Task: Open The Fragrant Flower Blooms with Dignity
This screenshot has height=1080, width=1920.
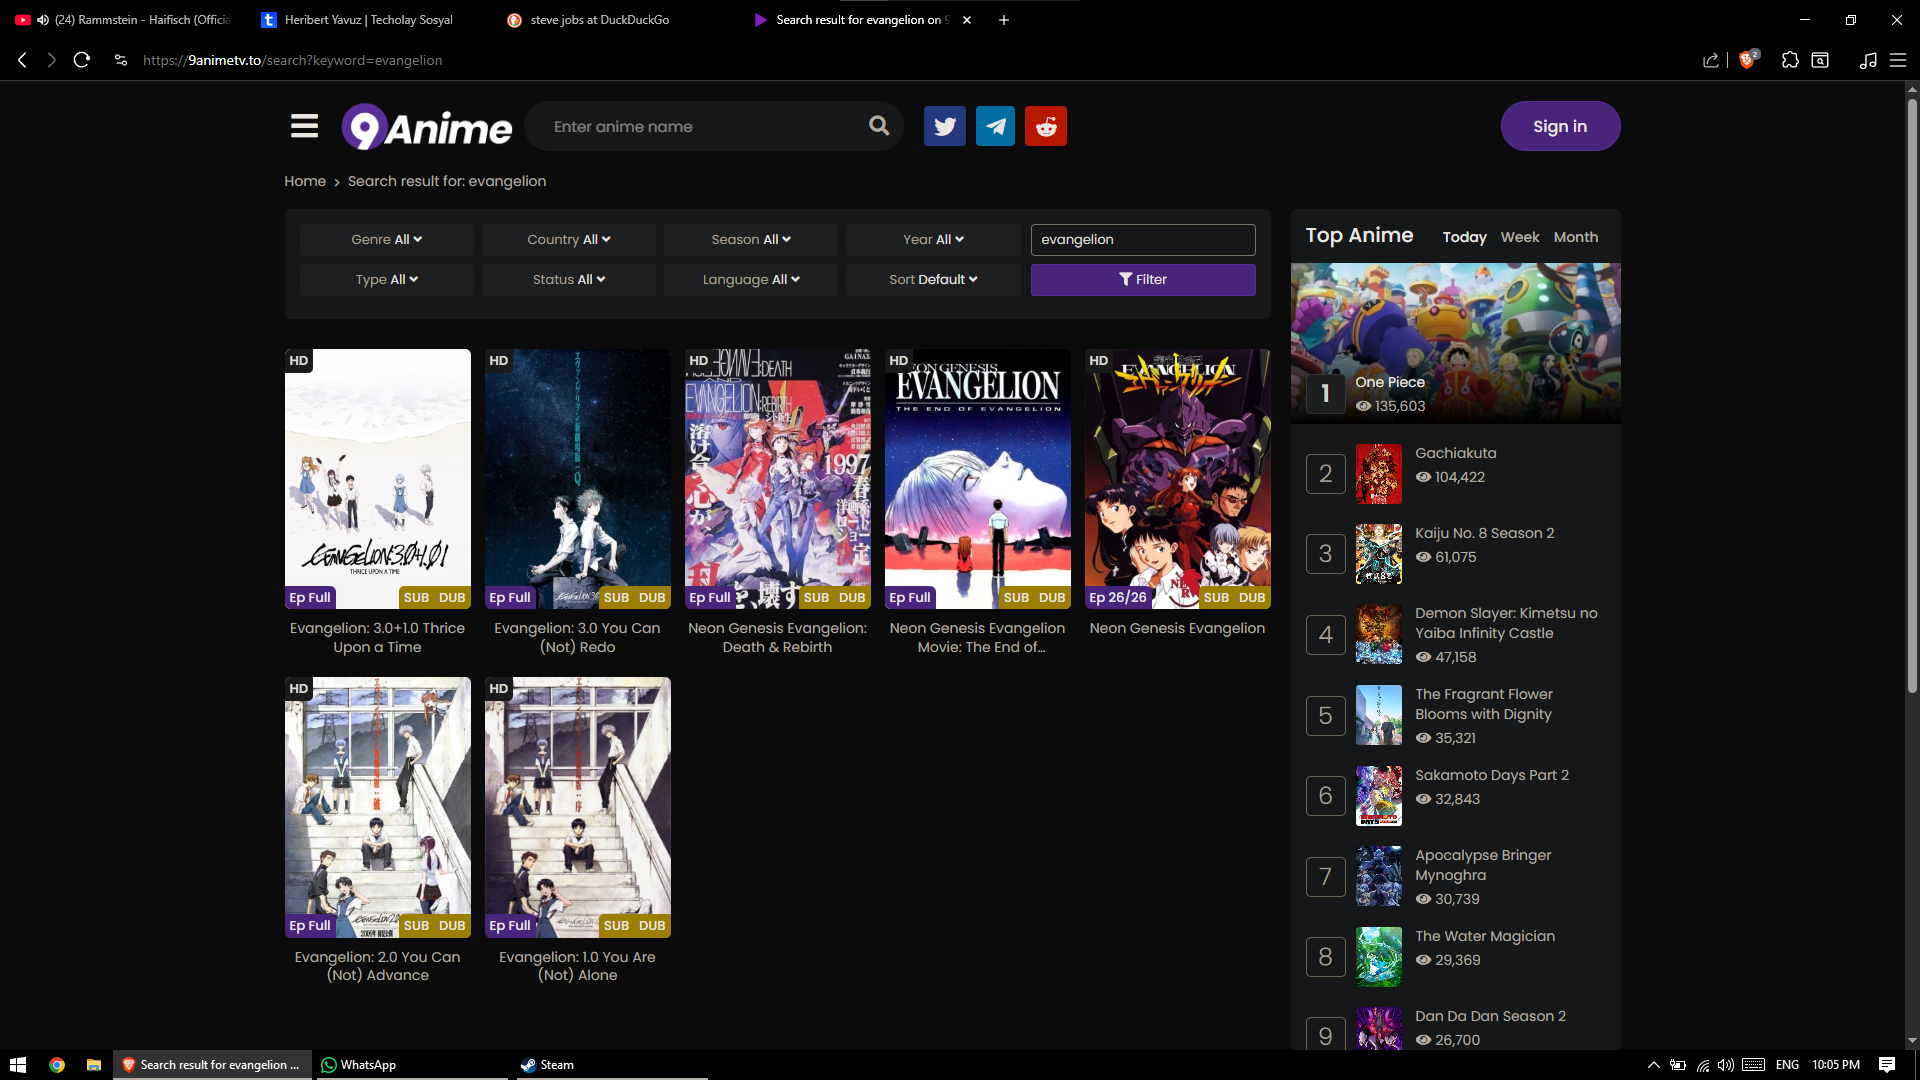Action: point(1484,704)
